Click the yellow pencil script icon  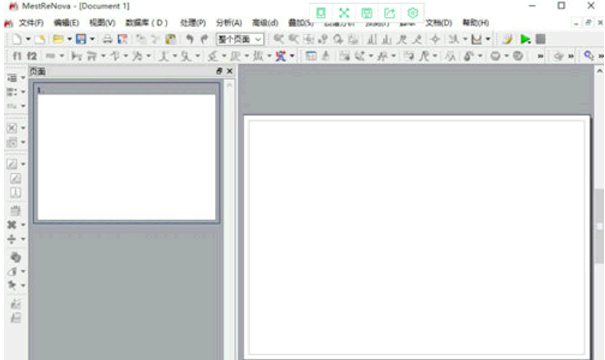tap(508, 39)
